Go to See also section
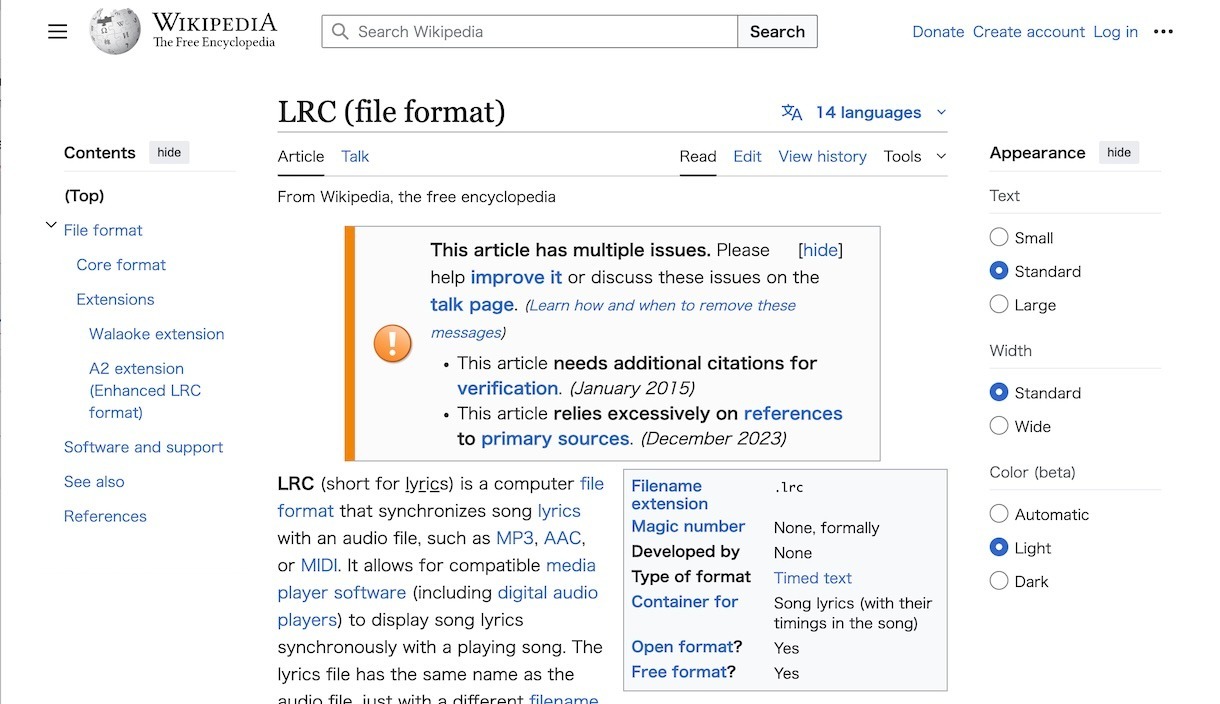The image size is (1220, 704). (x=94, y=482)
